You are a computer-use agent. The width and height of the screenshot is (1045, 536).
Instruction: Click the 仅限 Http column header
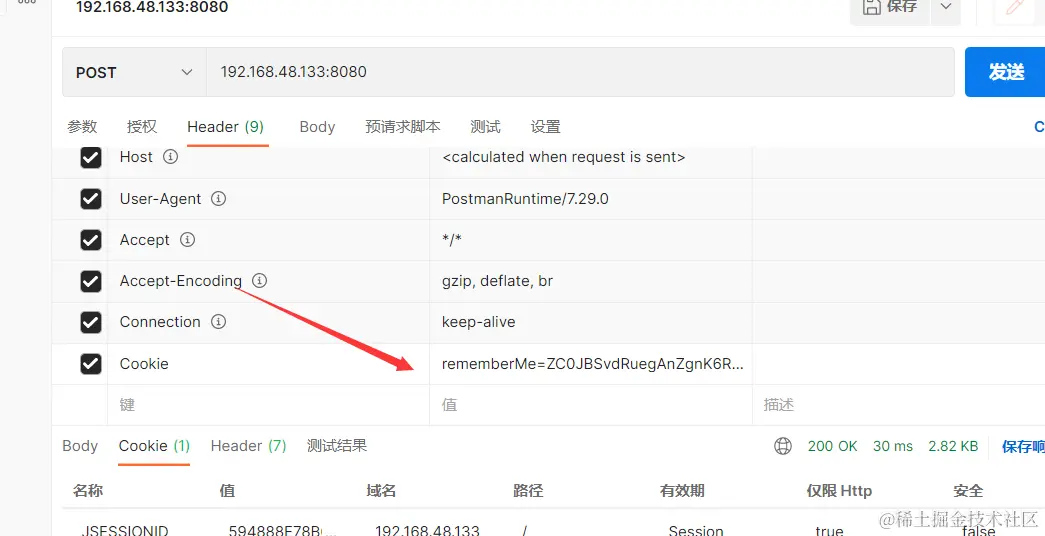coord(838,491)
